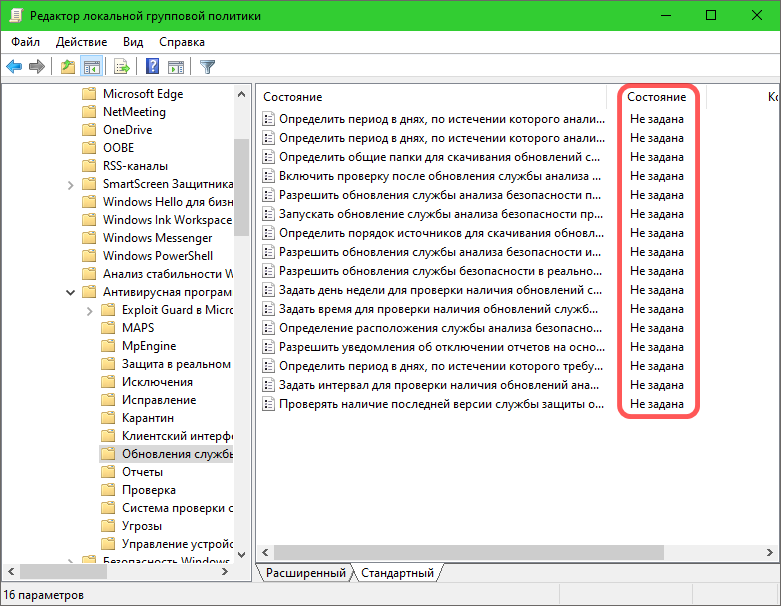
Task: Switch to the Стандартный tab
Action: click(397, 573)
